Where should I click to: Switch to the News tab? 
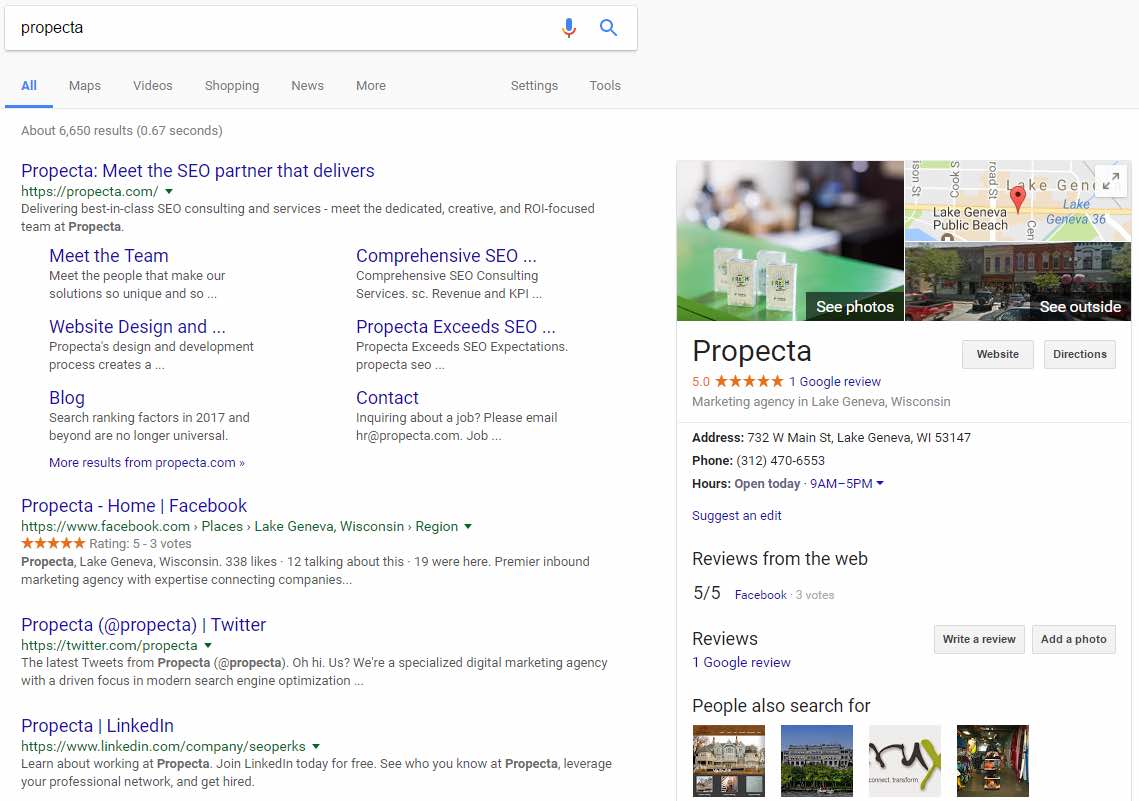click(307, 86)
